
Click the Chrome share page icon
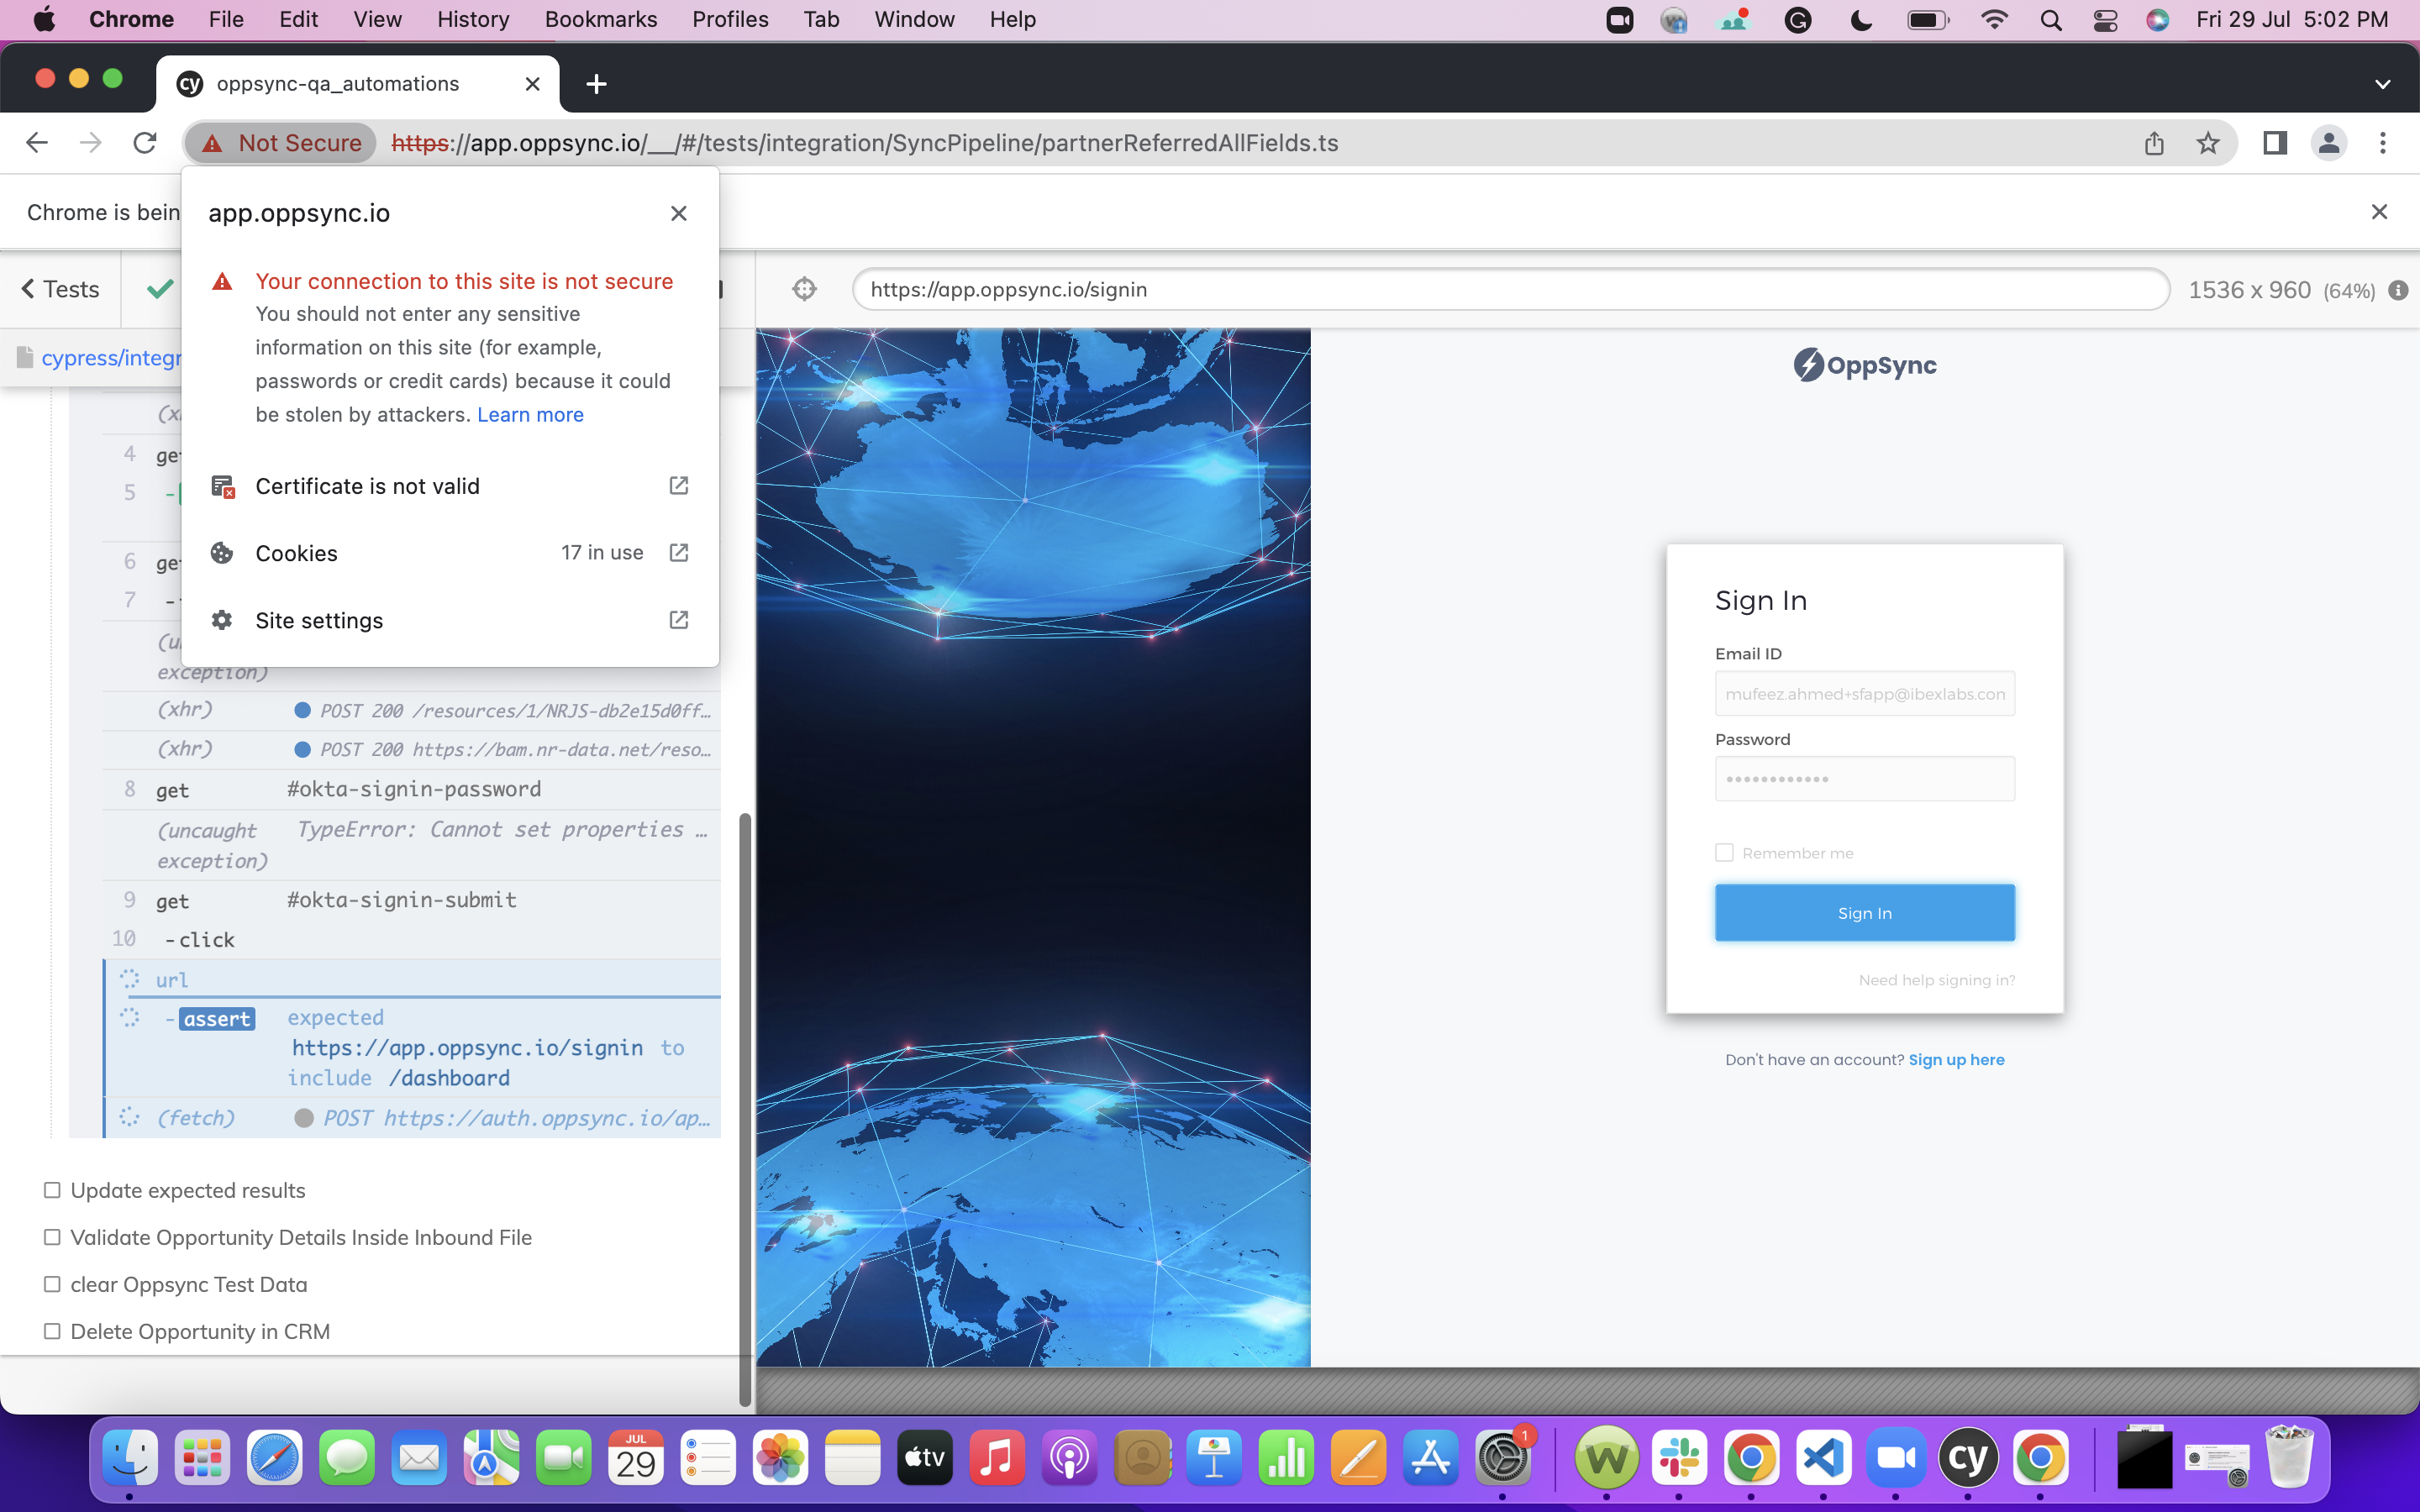[2154, 143]
